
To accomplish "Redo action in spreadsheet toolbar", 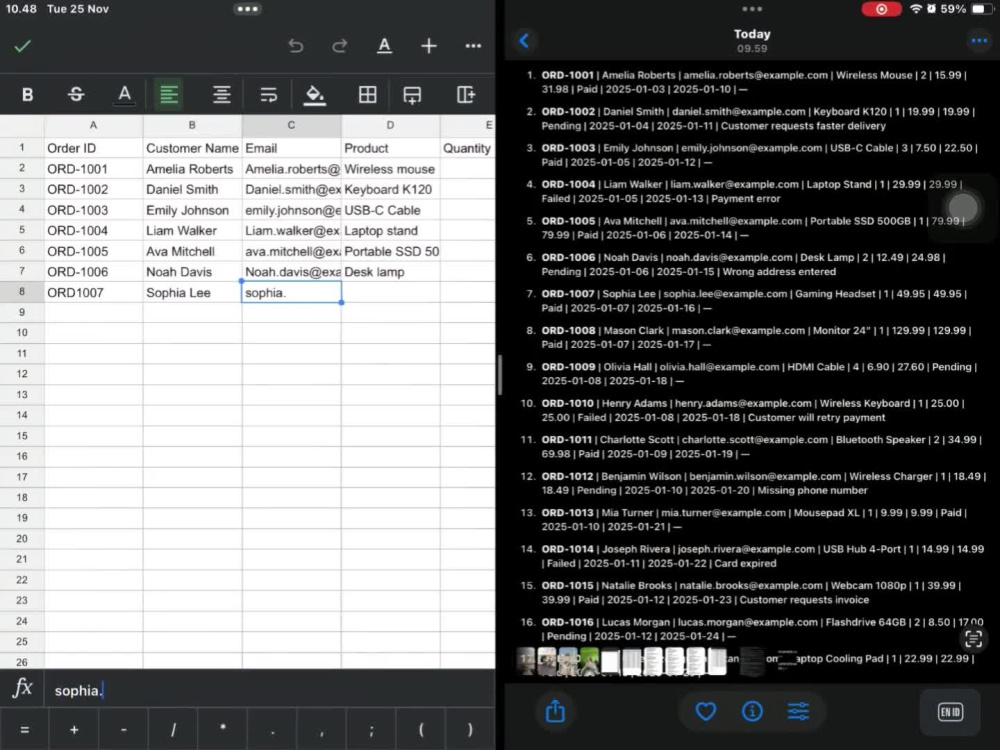I will pyautogui.click(x=340, y=46).
